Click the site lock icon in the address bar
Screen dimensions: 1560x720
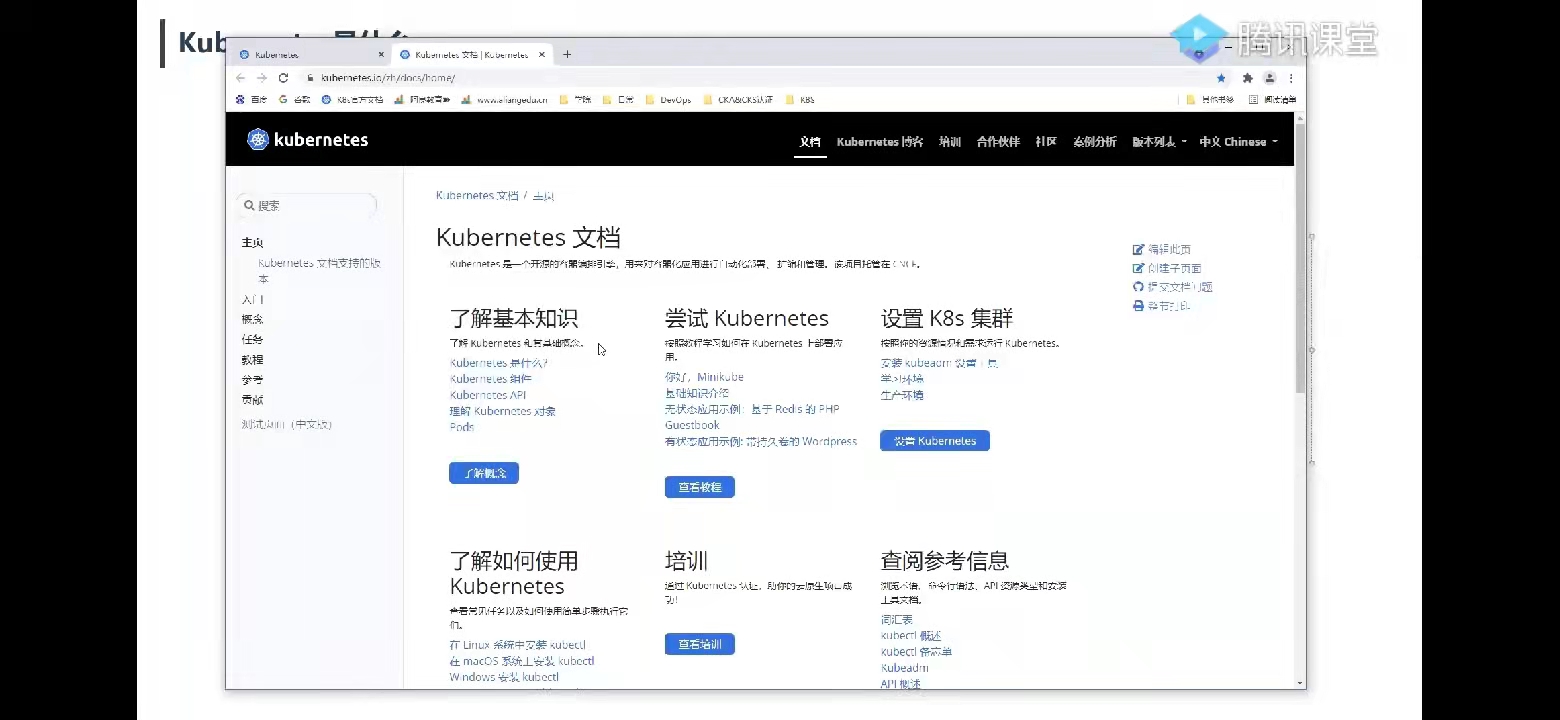pos(310,78)
